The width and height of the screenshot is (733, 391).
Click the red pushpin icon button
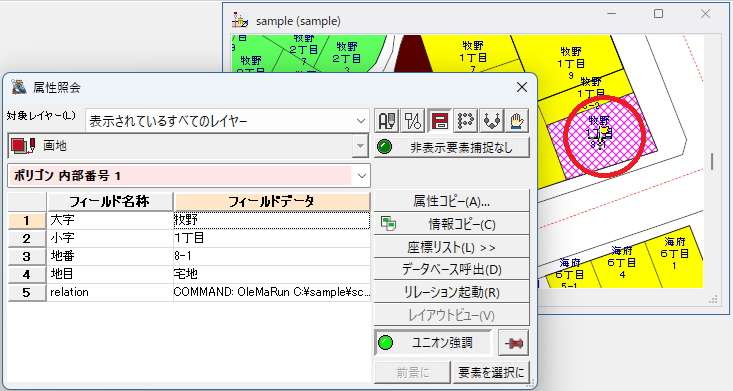tap(514, 343)
